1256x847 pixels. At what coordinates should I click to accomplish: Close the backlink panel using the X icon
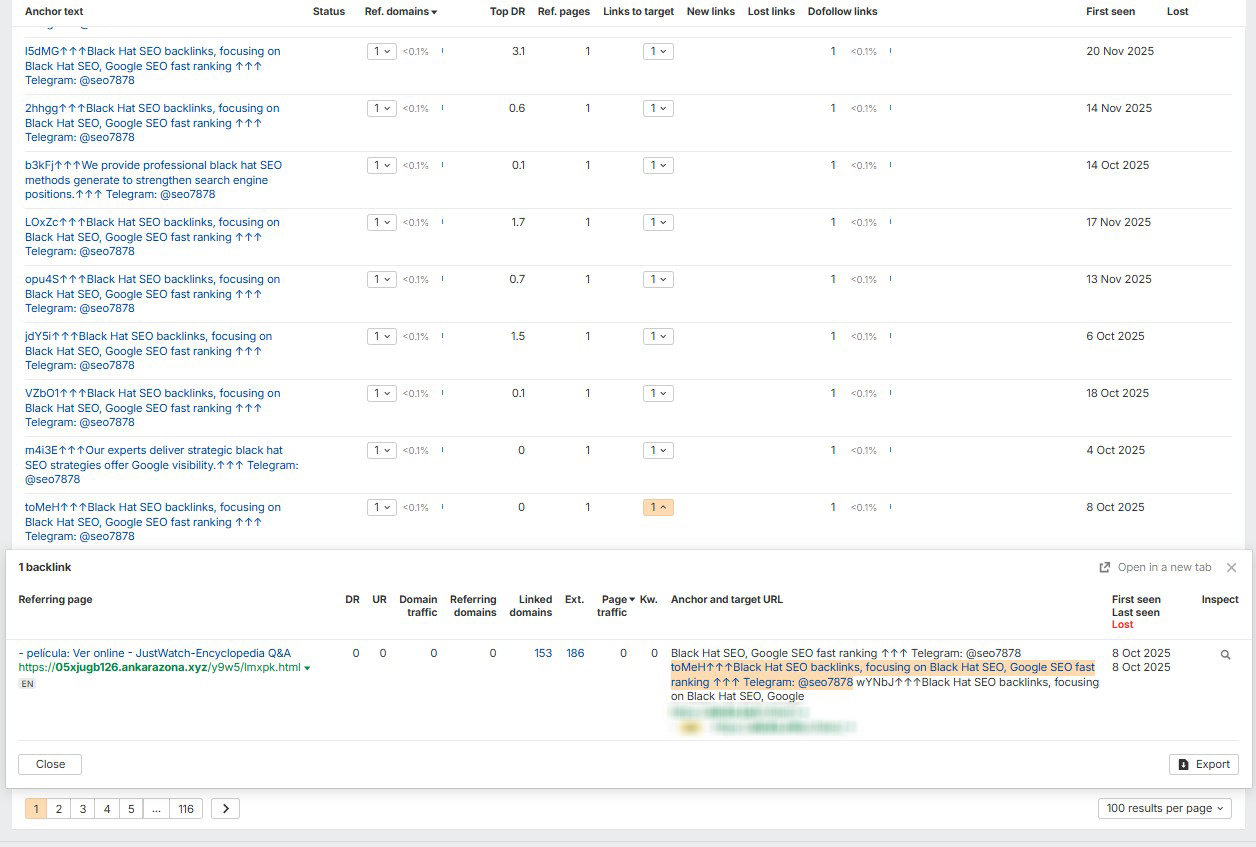(1231, 568)
